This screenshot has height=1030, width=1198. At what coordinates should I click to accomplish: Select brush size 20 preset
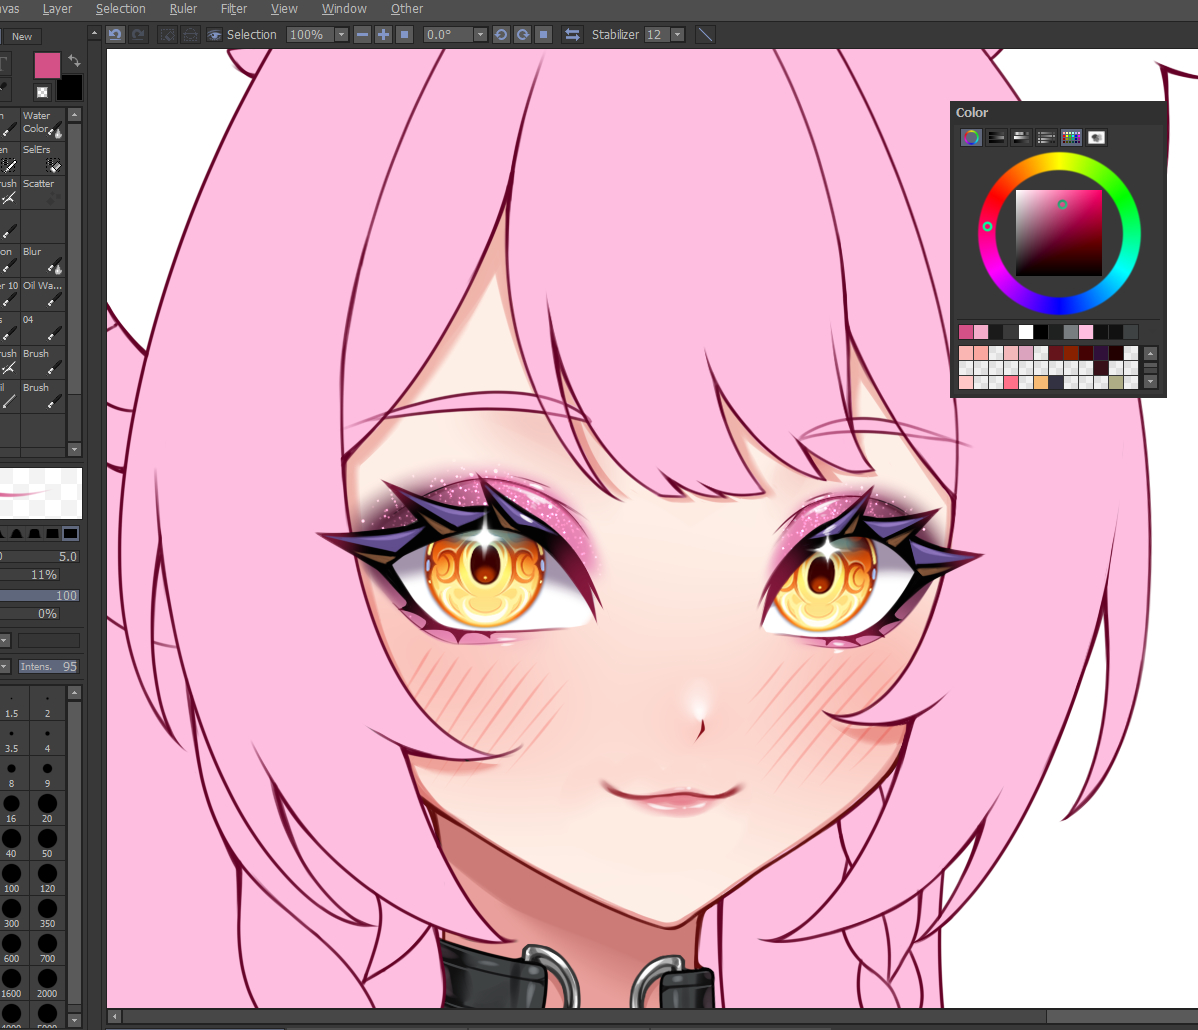point(47,806)
